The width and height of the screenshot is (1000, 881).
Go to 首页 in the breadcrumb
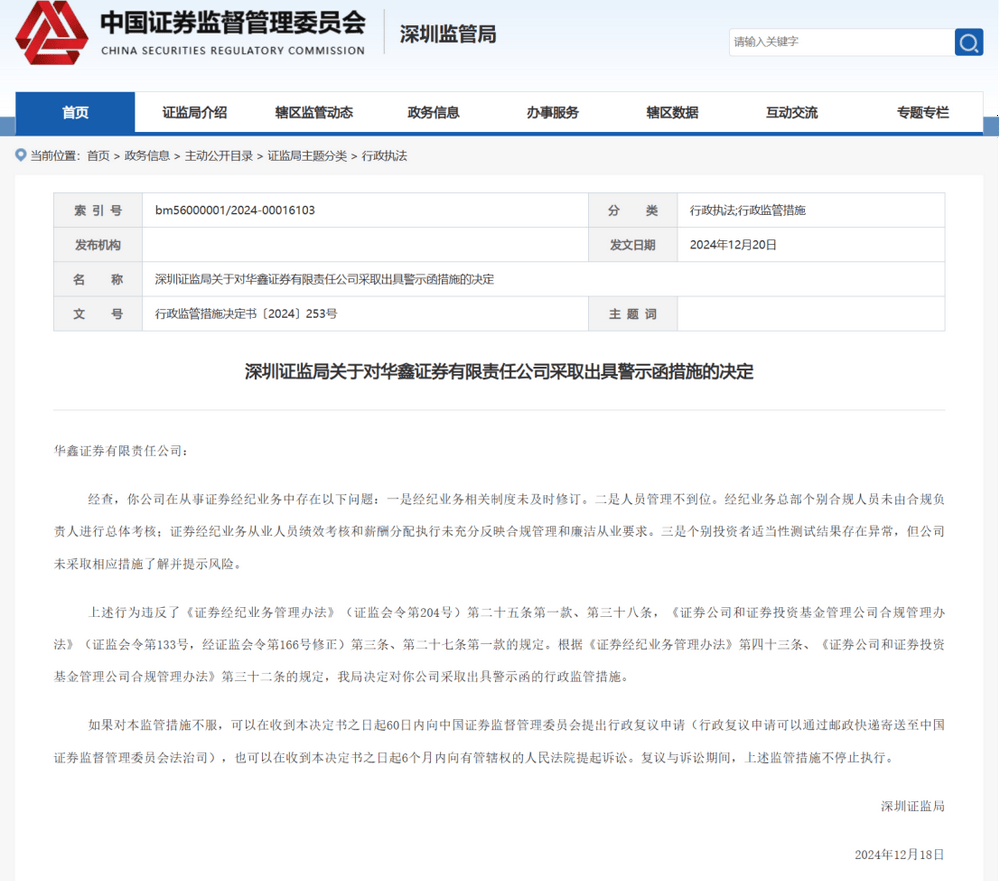pos(98,156)
